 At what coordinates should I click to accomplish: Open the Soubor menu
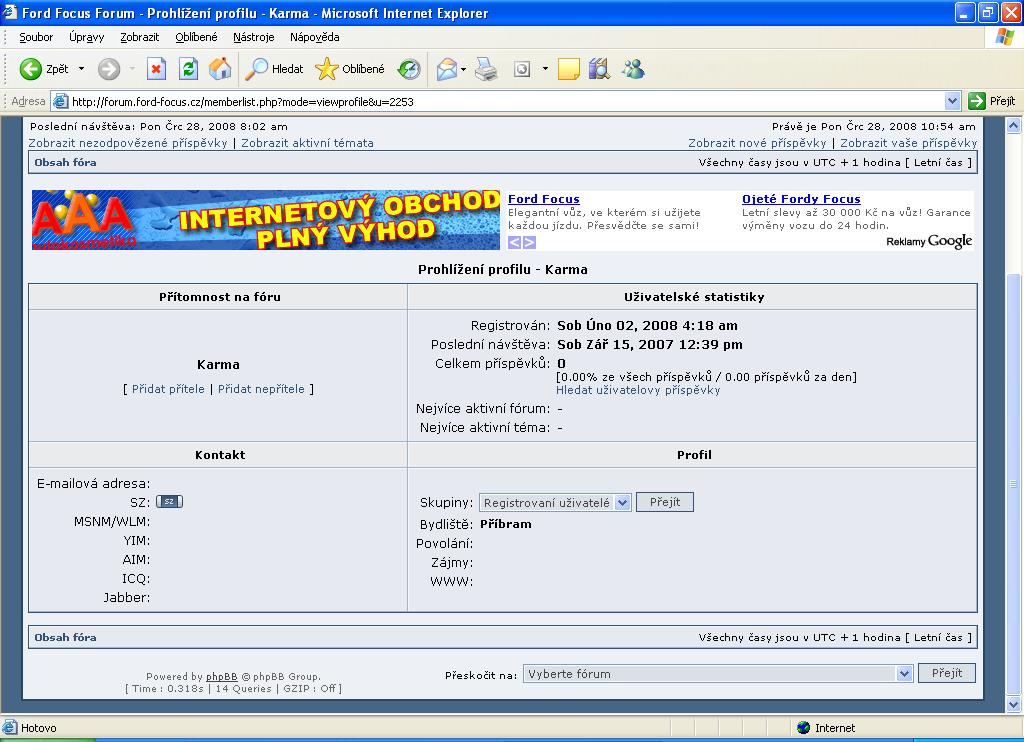click(x=36, y=37)
